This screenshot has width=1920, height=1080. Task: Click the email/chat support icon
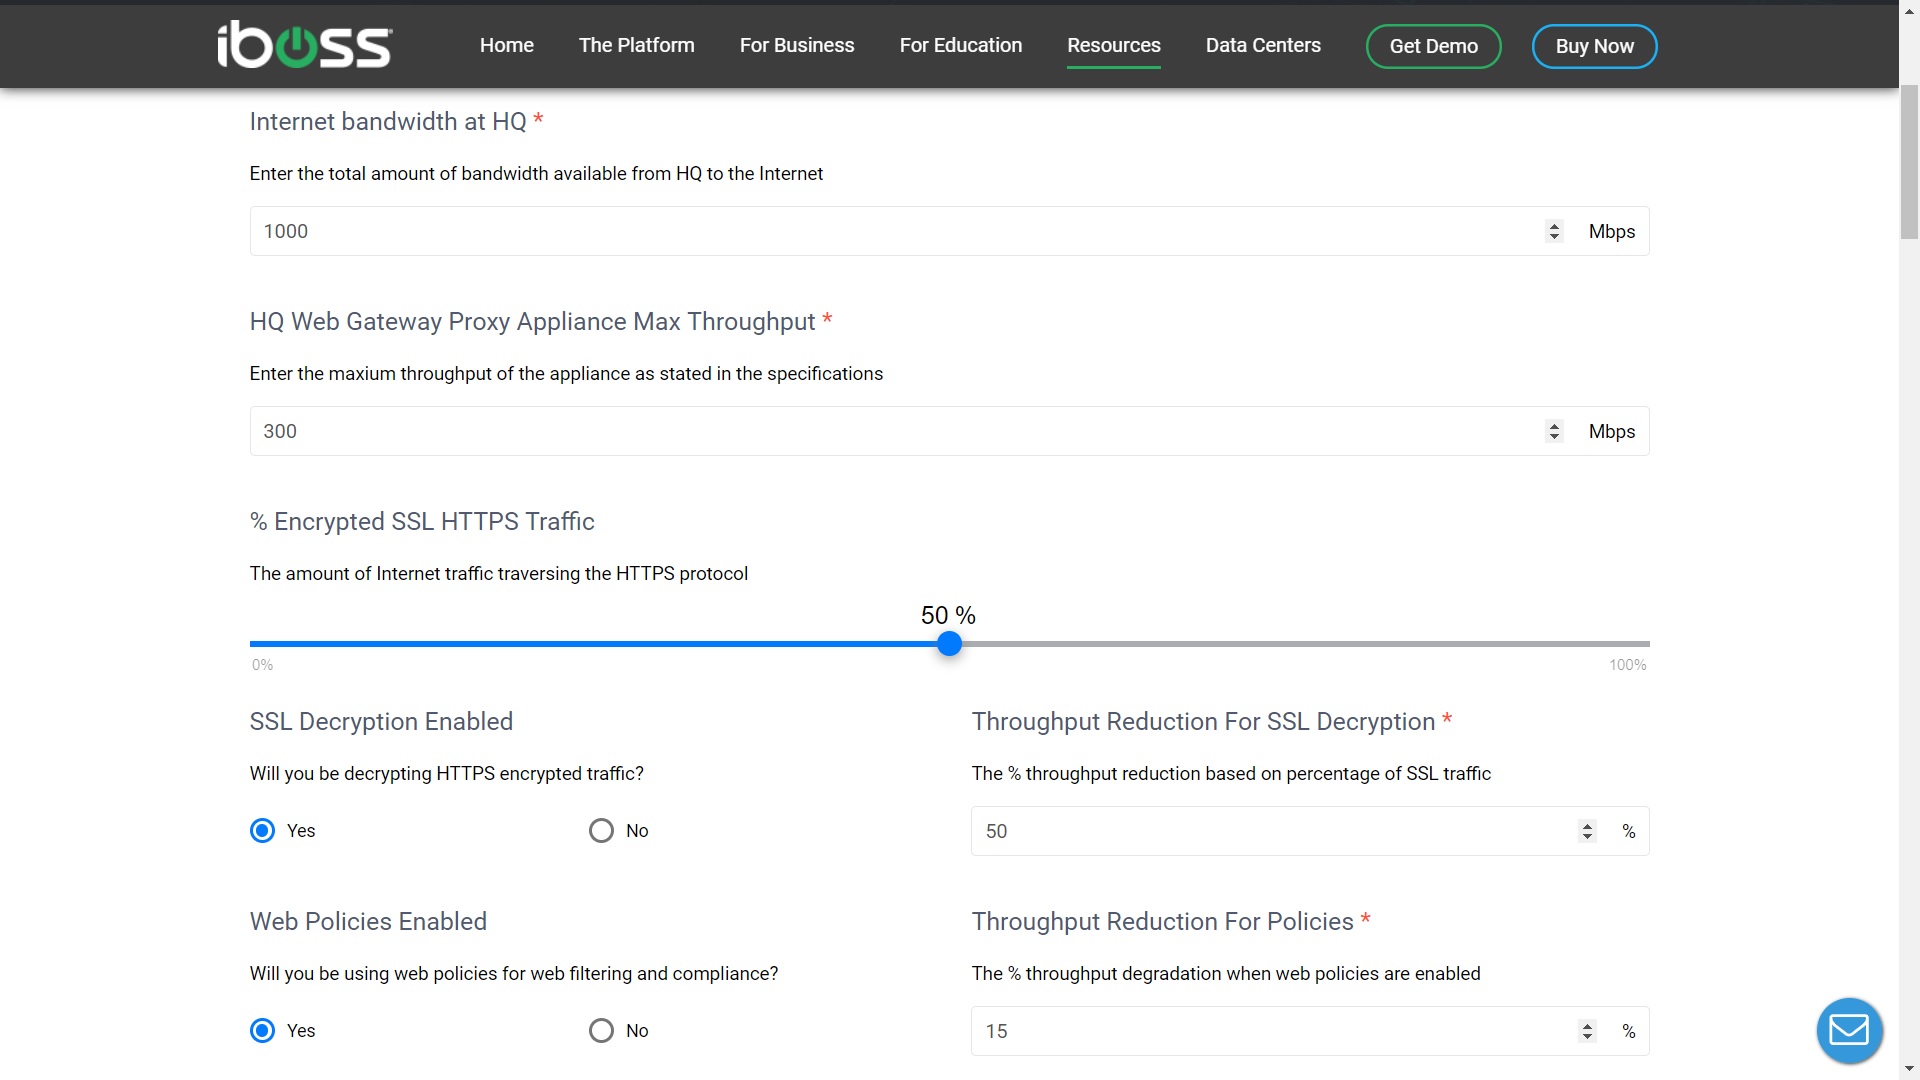1851,1031
